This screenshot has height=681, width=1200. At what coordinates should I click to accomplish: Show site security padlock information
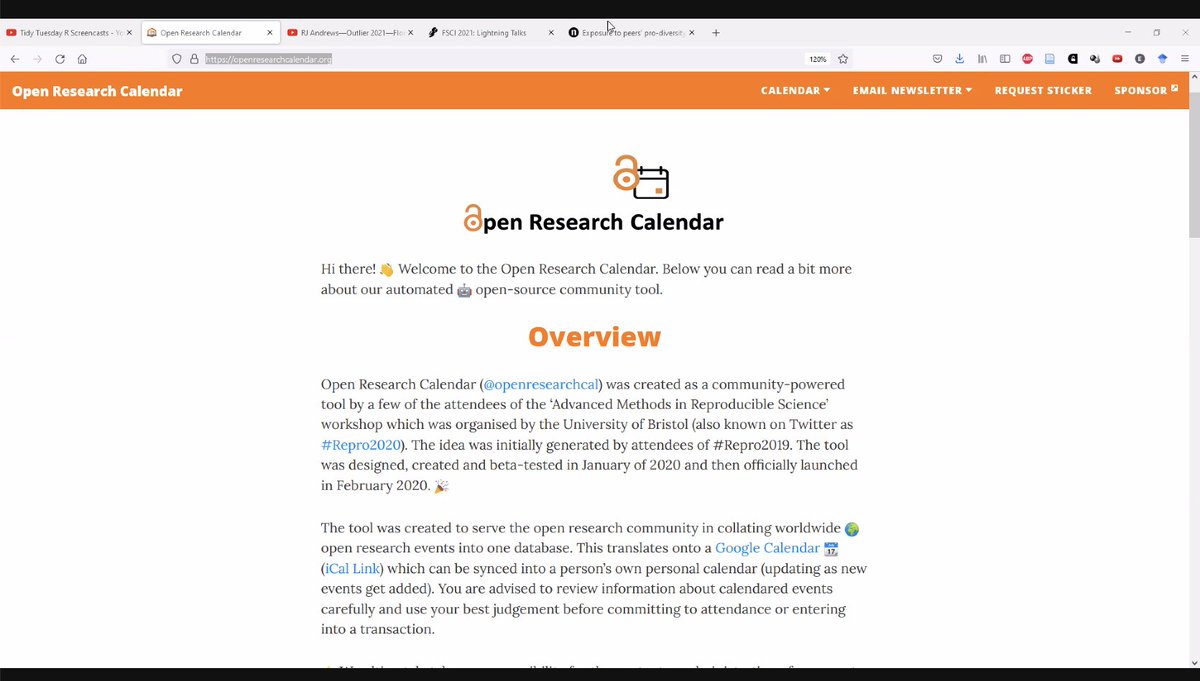[194, 59]
